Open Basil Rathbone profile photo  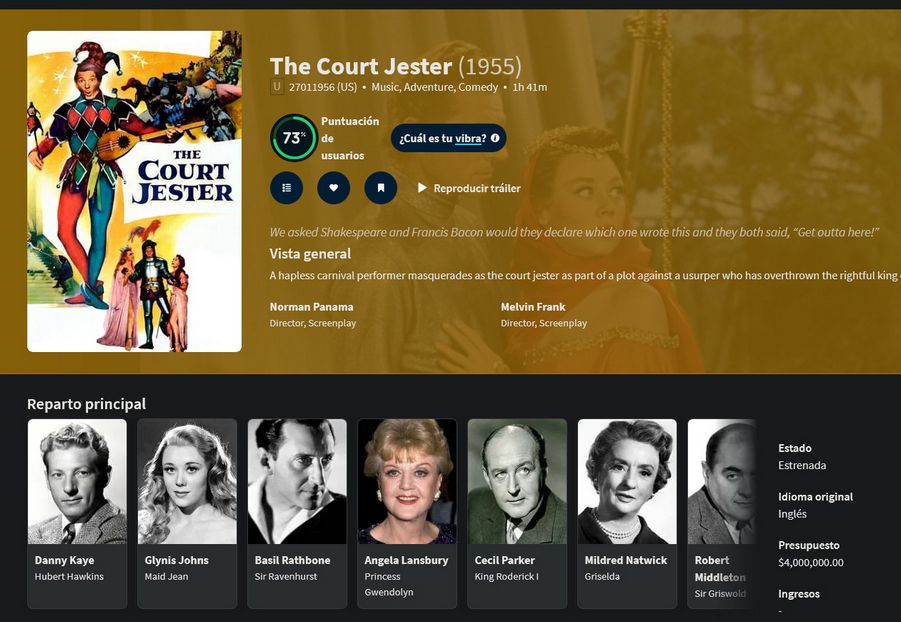point(297,481)
